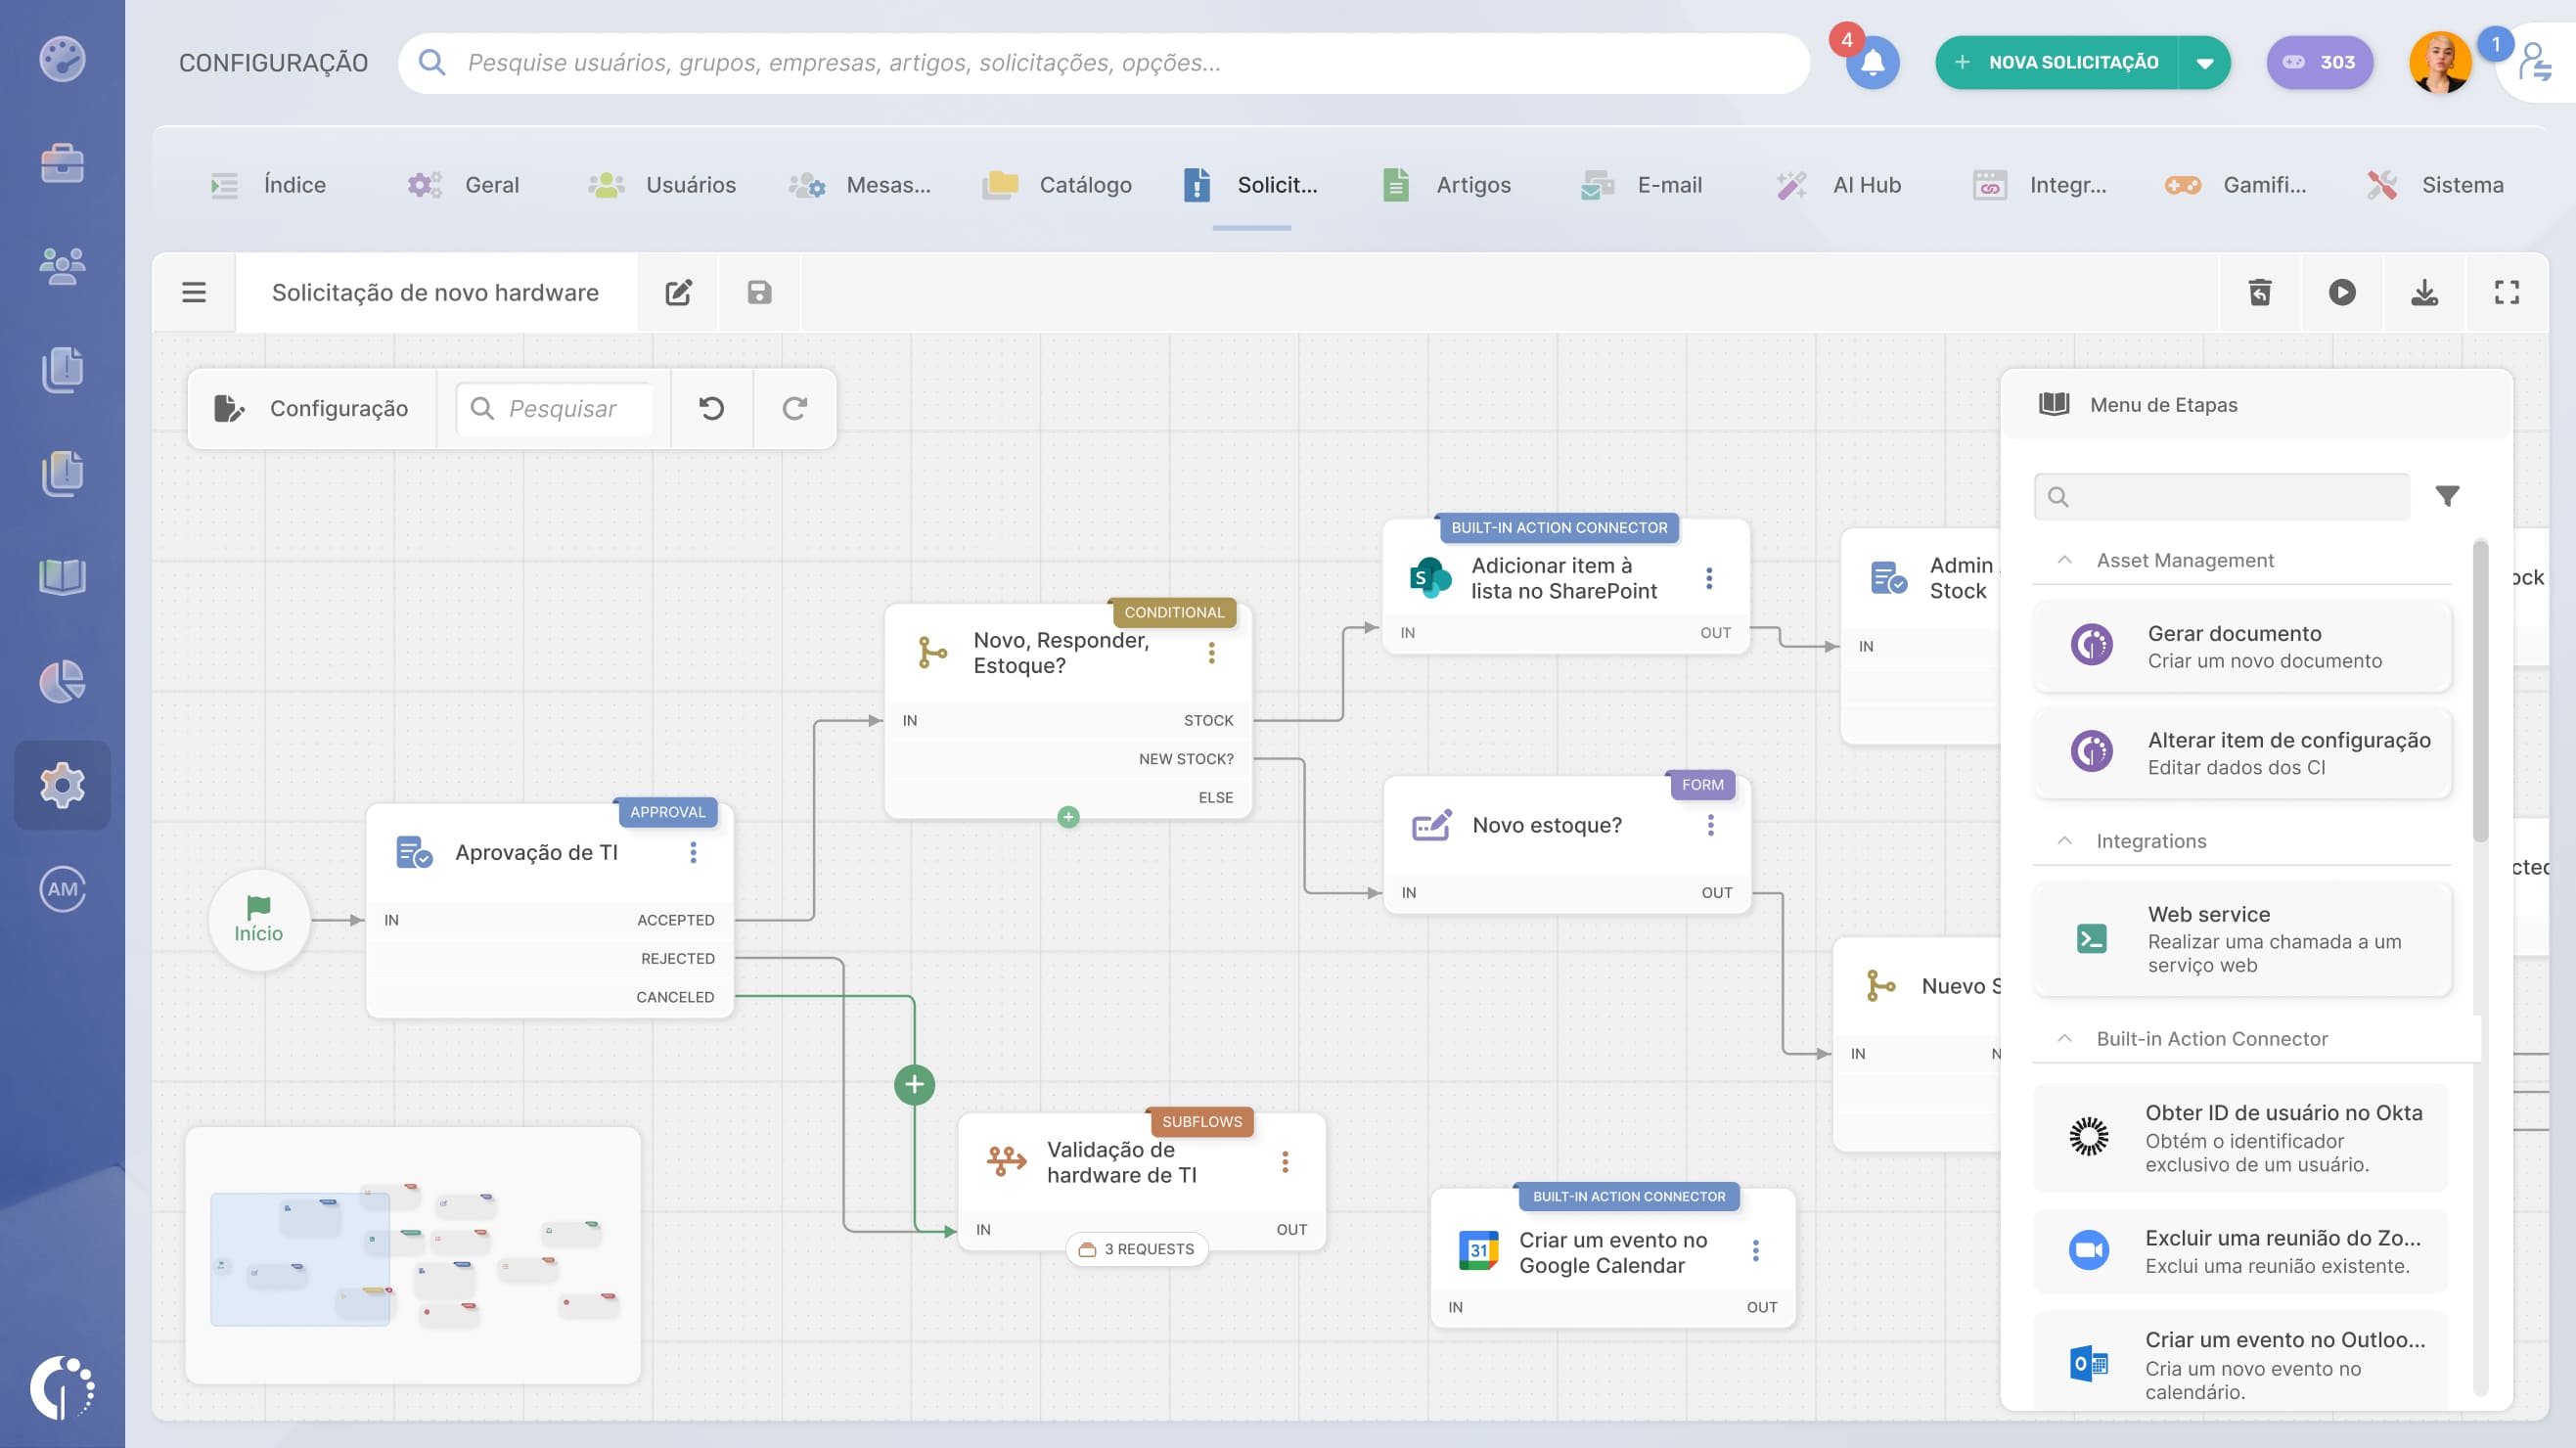The image size is (2576, 1448).
Task: Open the AI Hub tab
Action: [x=1866, y=184]
